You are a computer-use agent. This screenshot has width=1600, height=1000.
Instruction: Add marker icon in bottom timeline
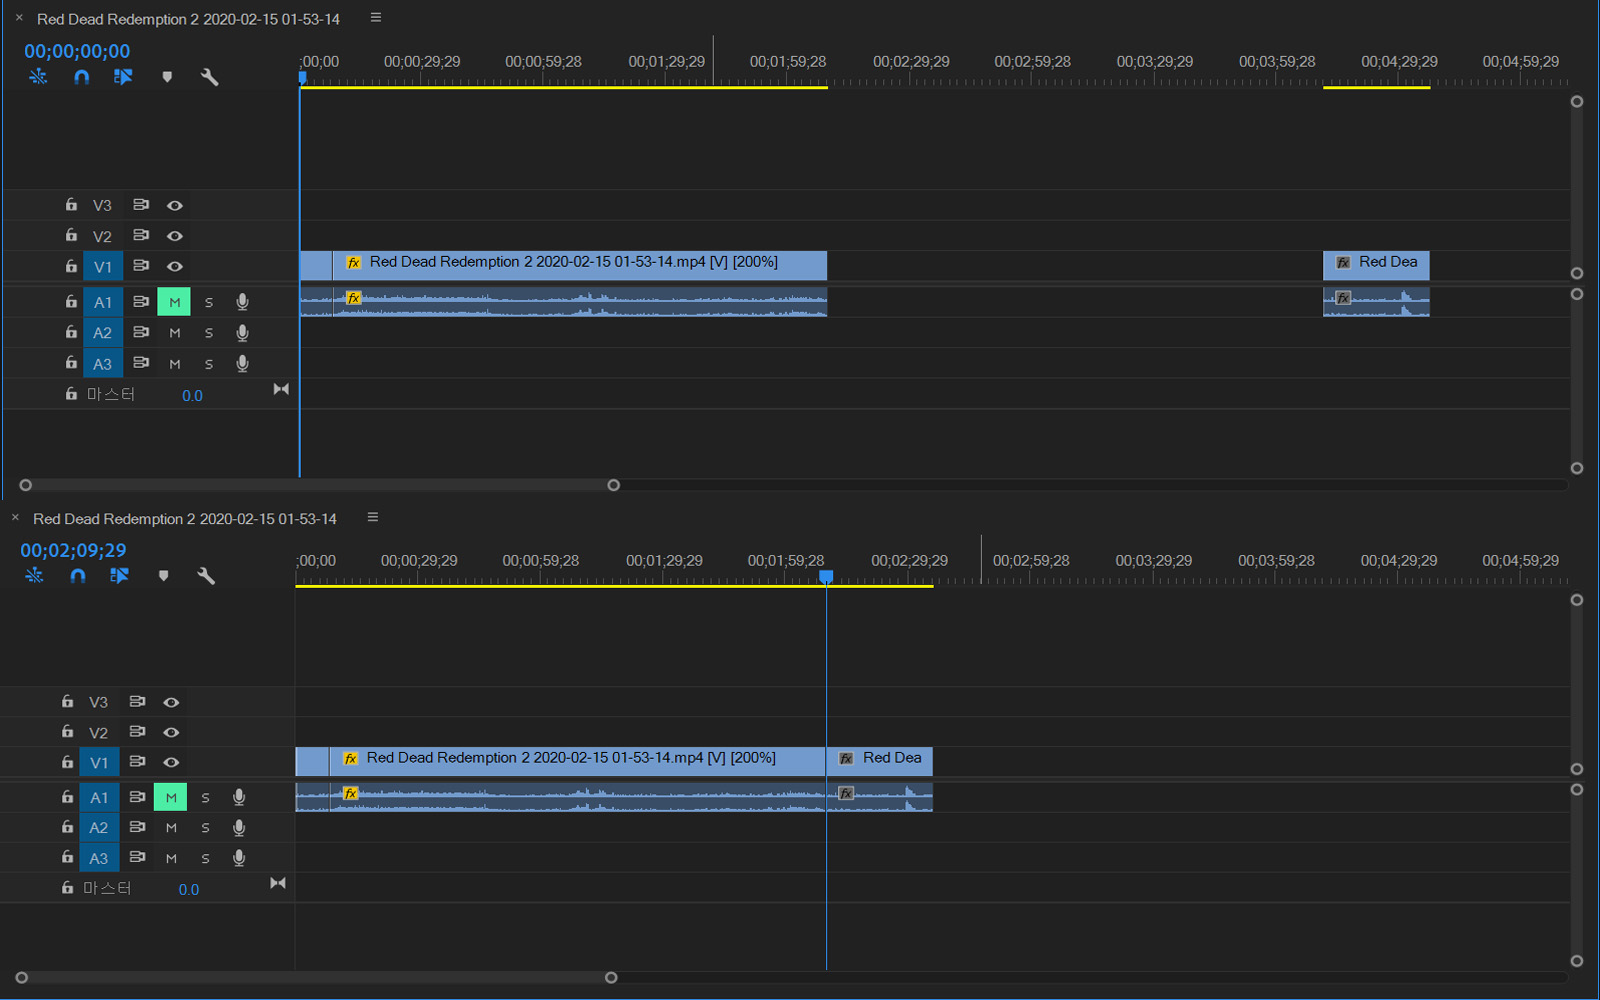163,576
